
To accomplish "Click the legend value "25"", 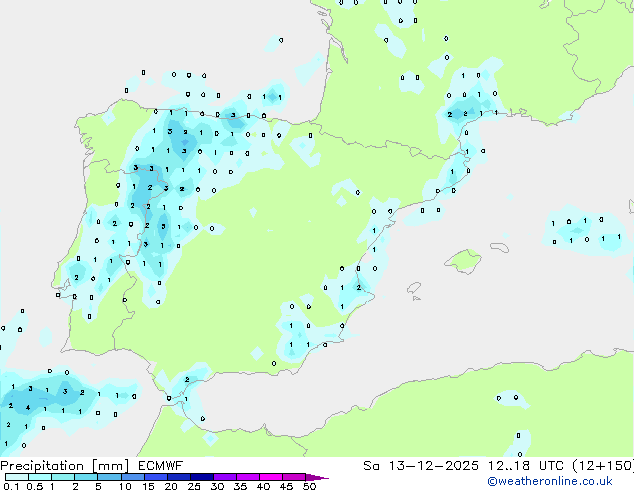I will (194, 486).
